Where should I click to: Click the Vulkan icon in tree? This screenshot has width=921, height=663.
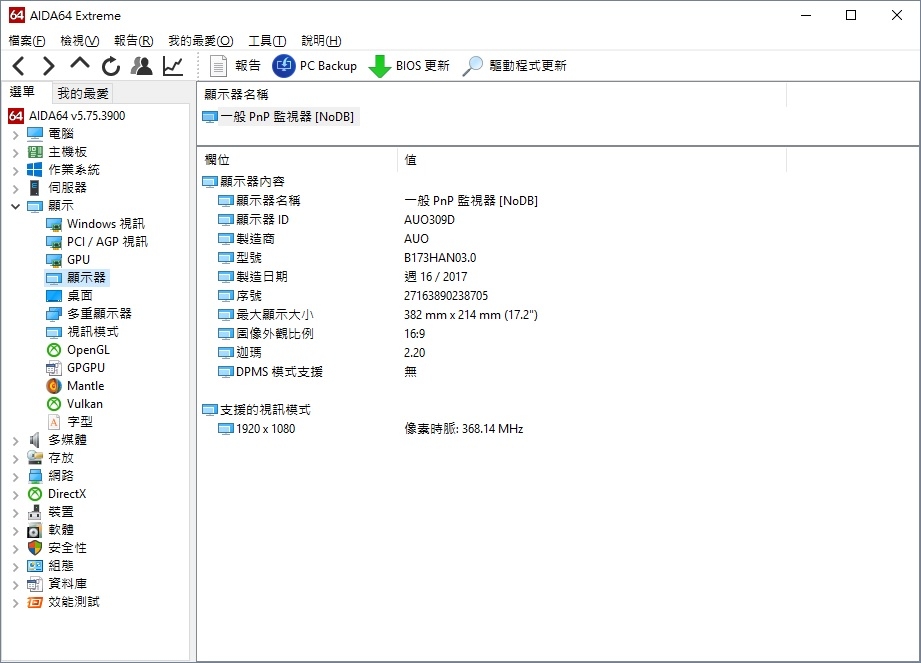point(53,404)
